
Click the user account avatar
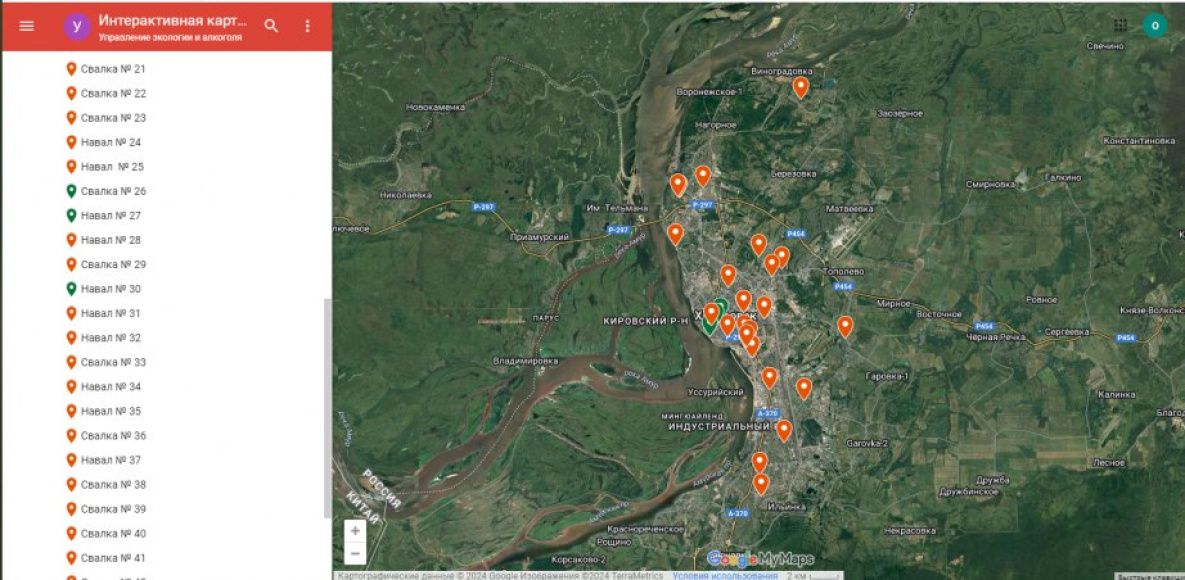(x=1155, y=26)
